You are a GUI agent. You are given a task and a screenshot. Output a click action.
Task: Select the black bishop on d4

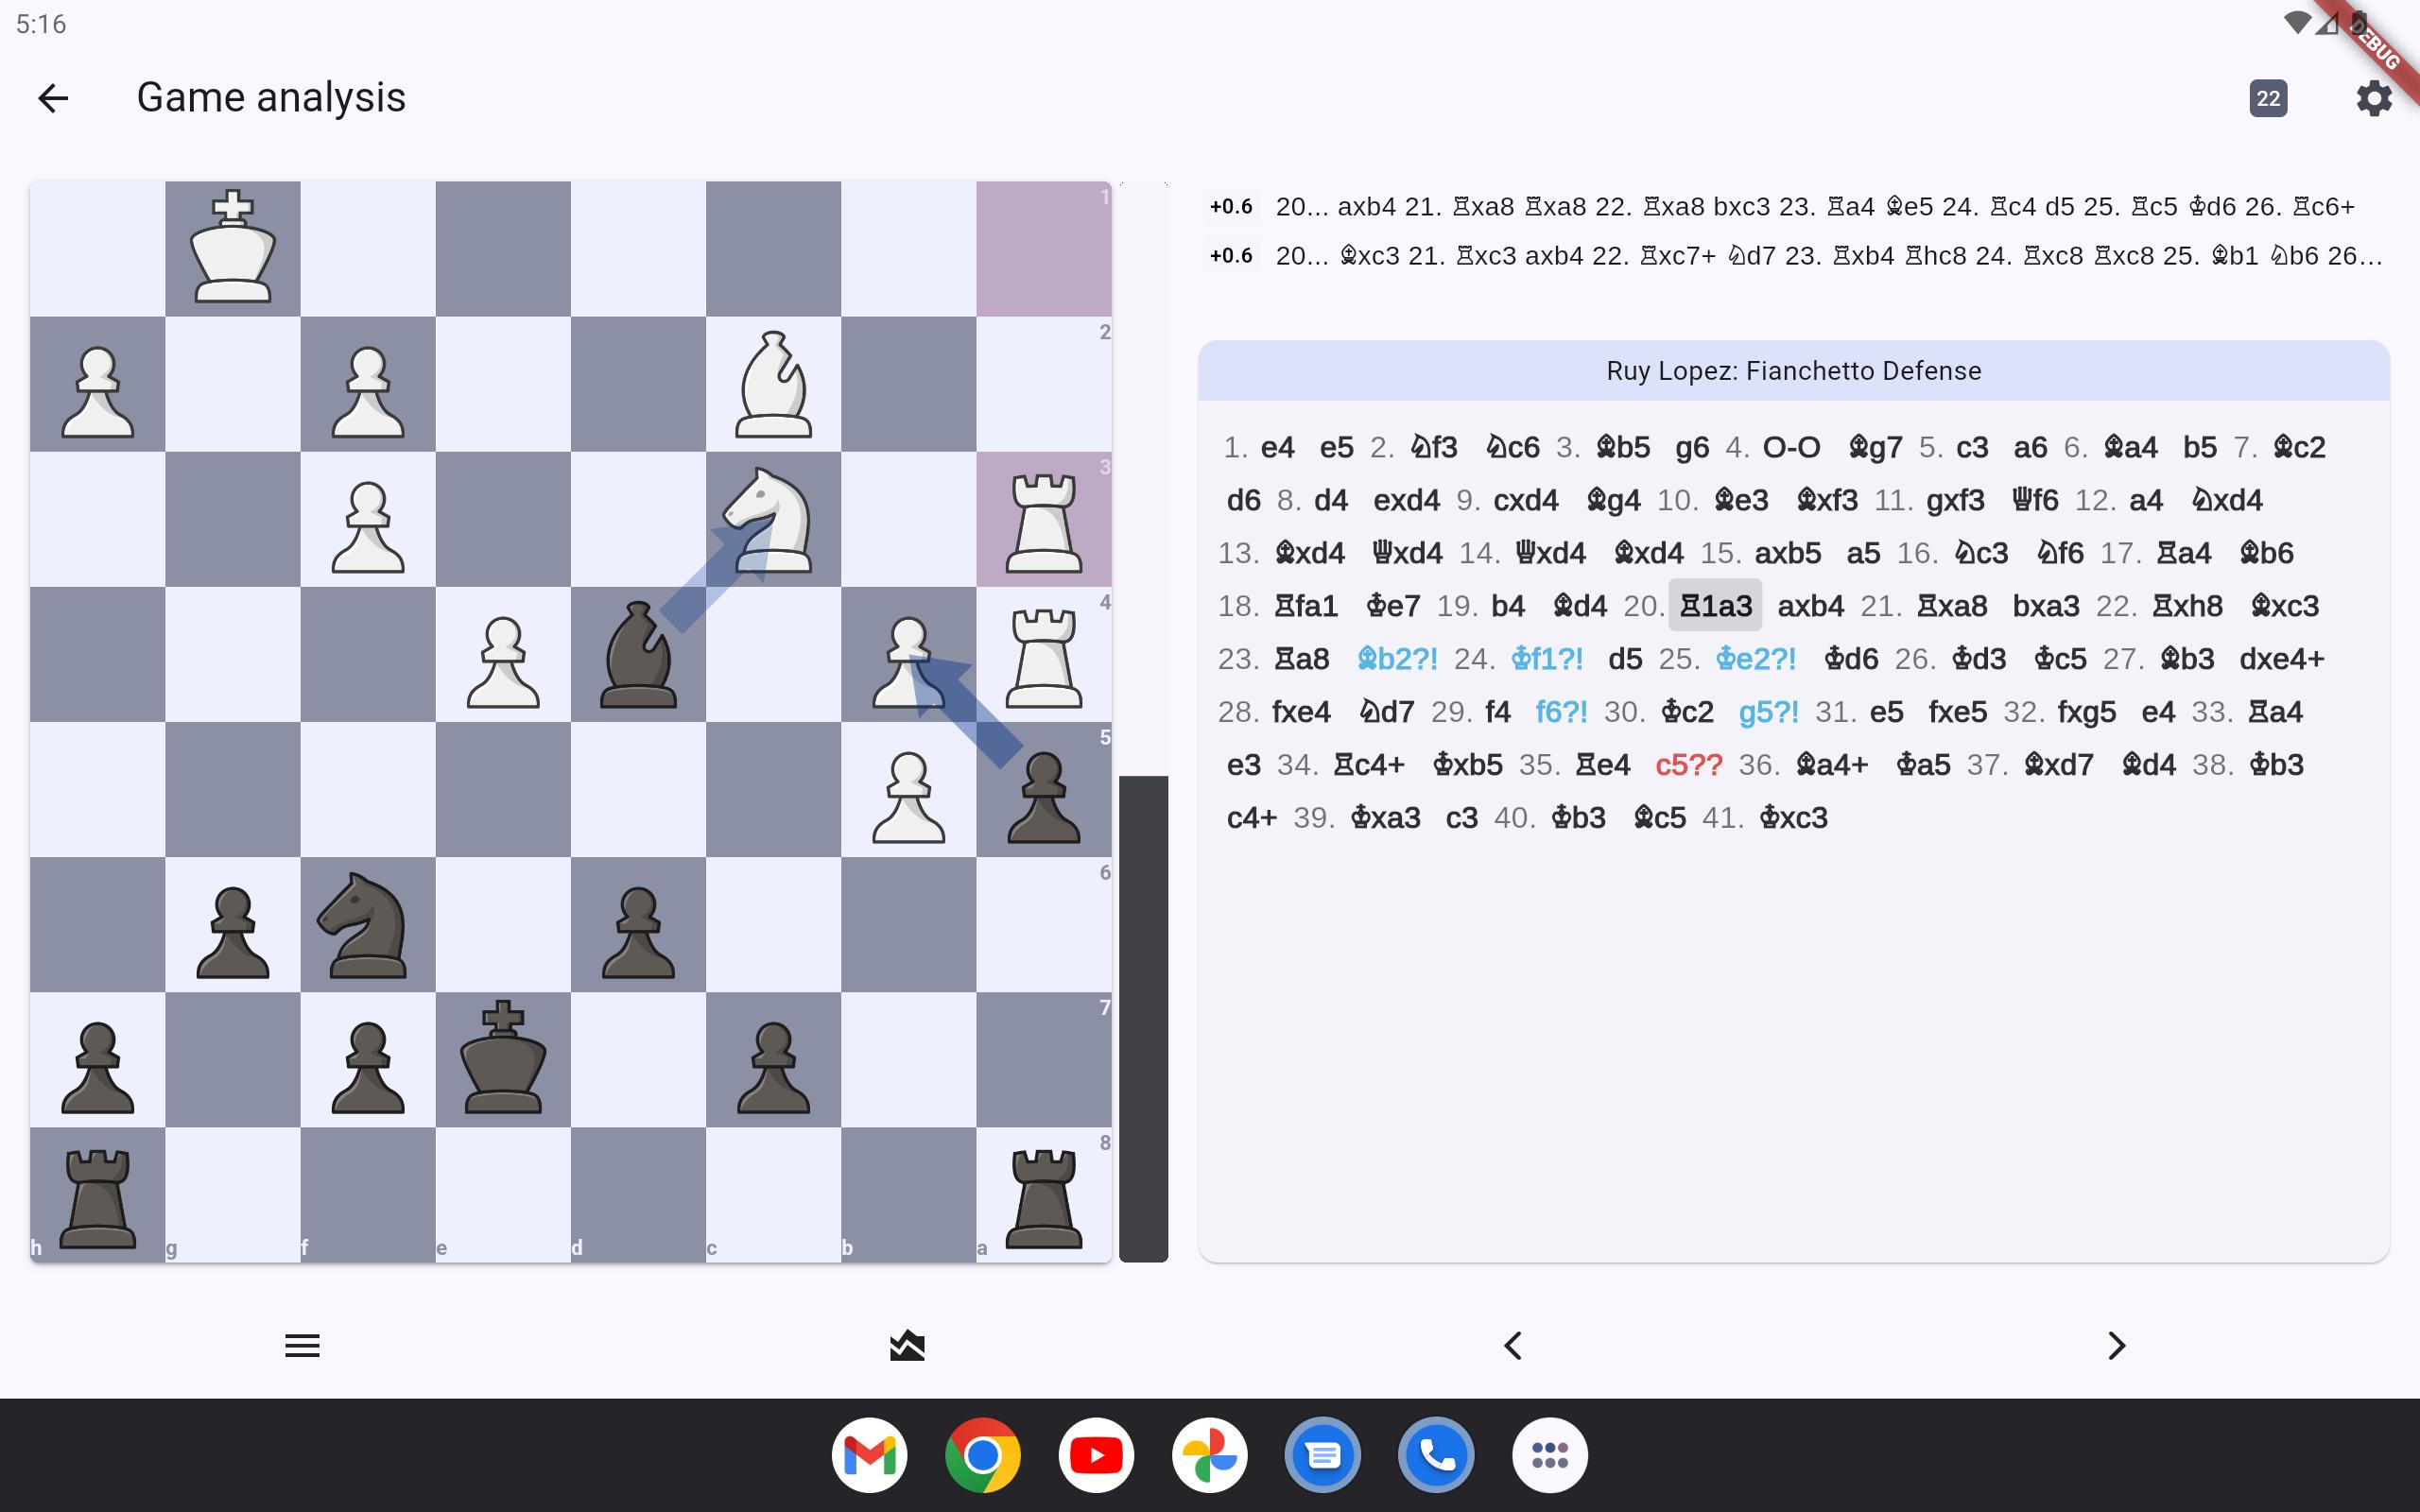(x=638, y=654)
